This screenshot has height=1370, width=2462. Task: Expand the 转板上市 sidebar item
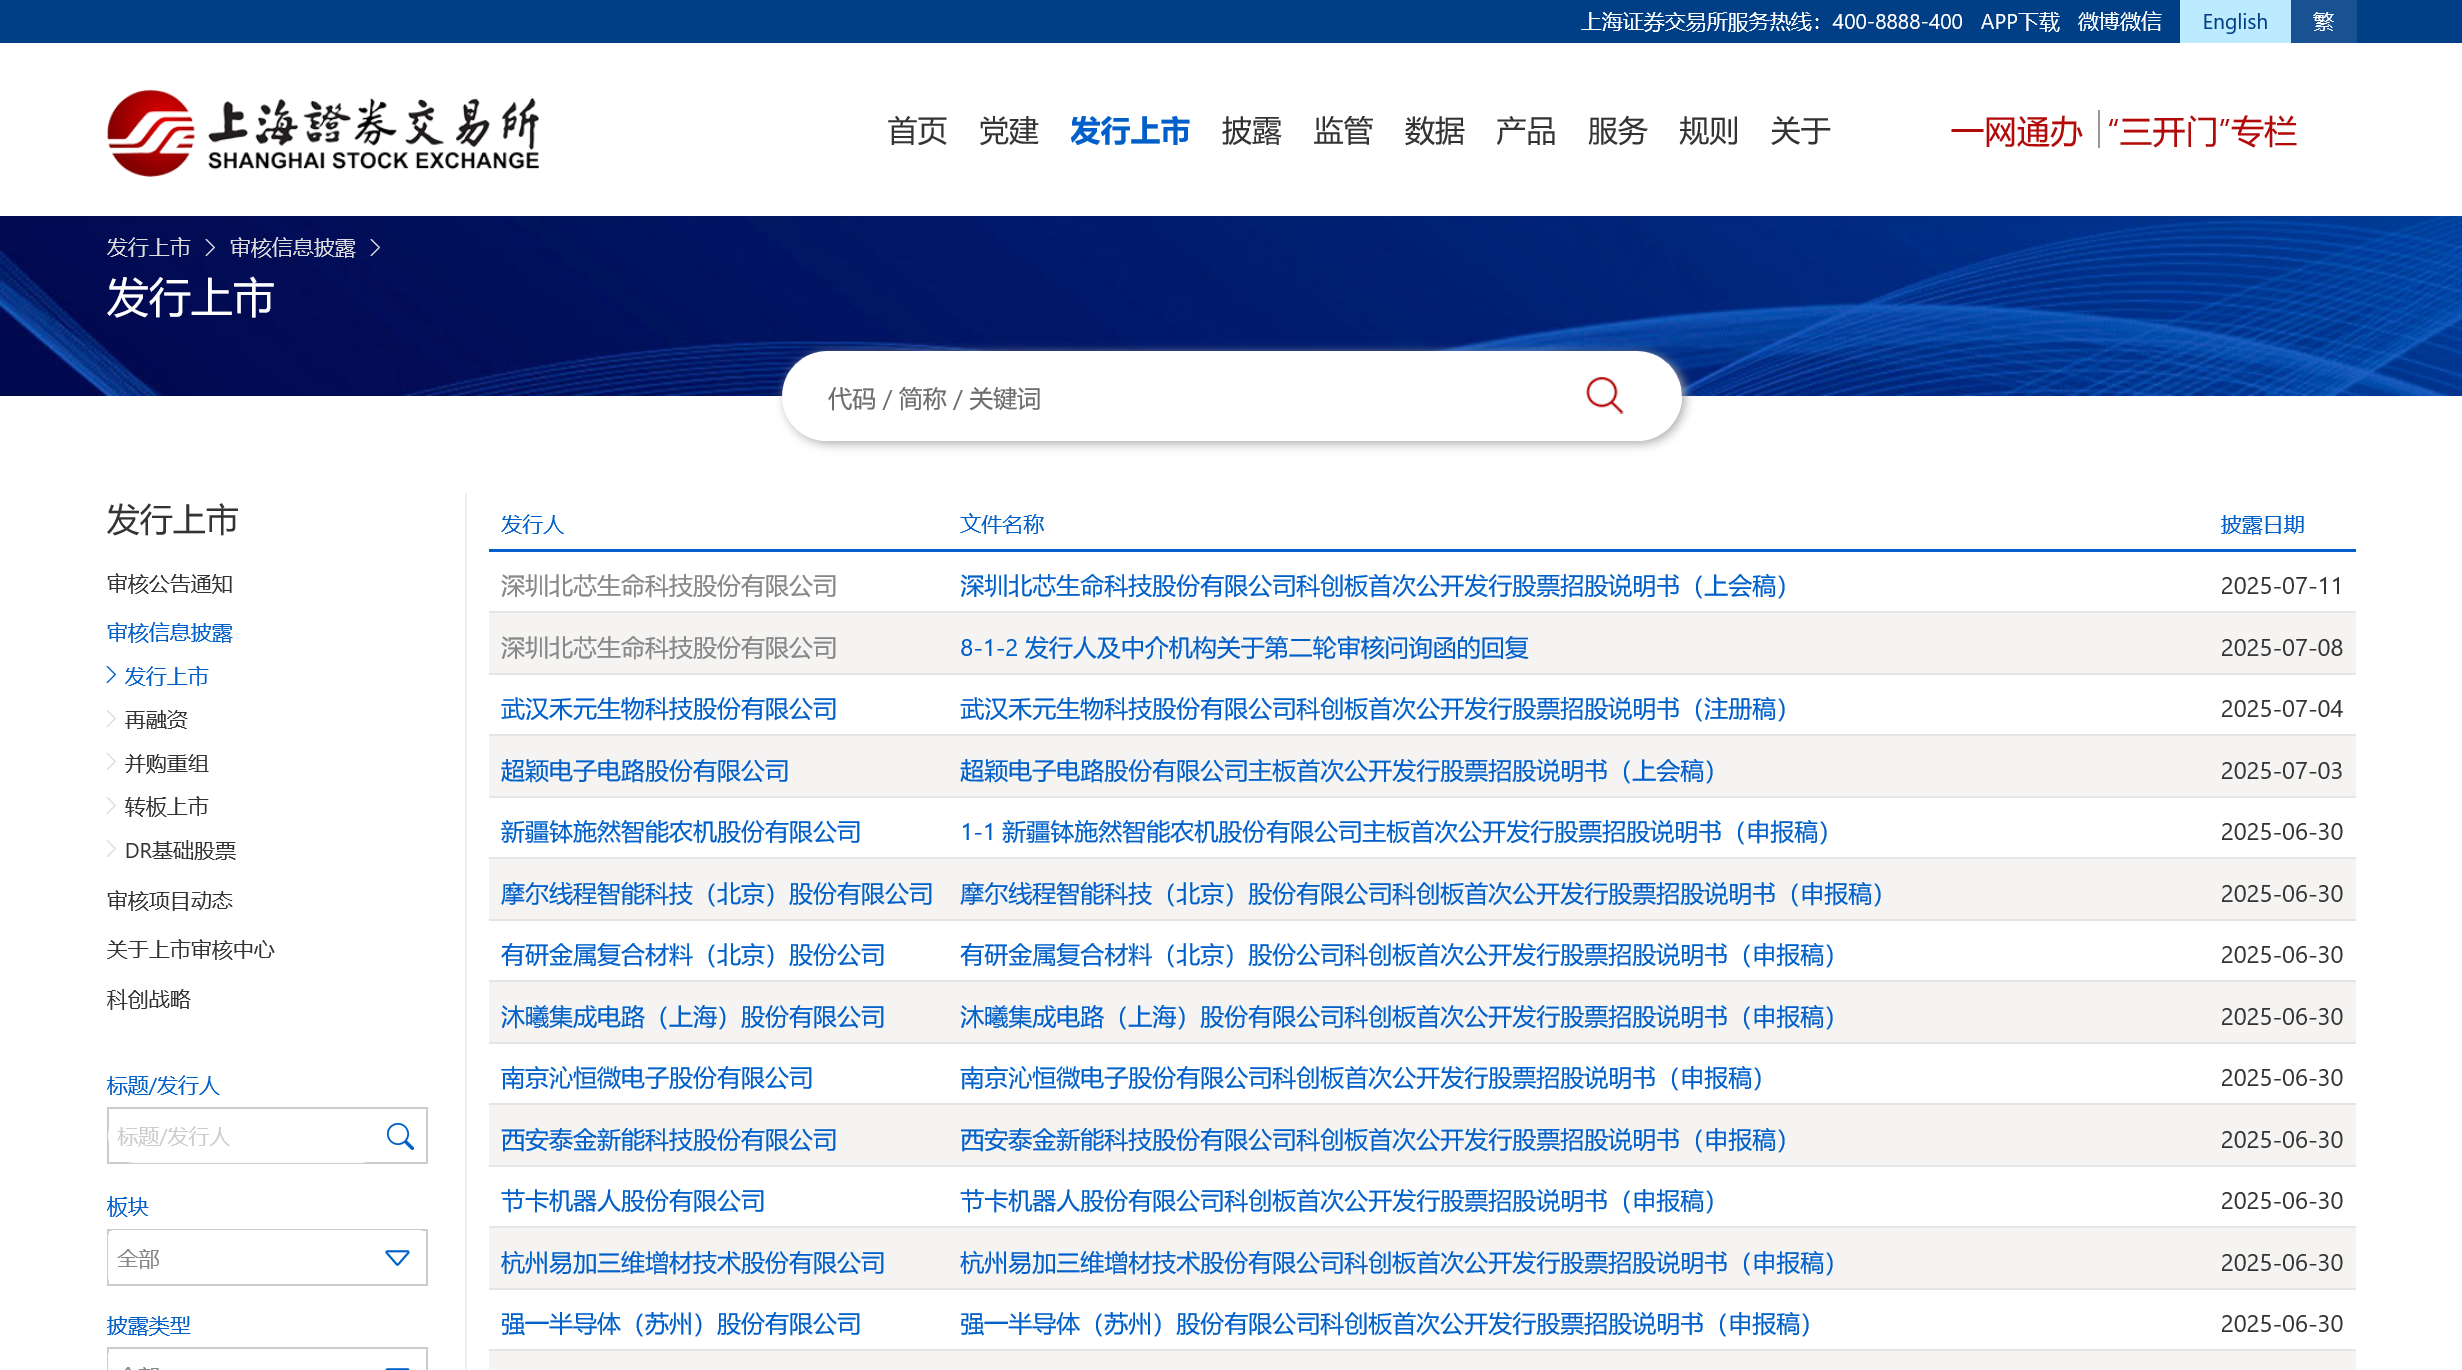pos(166,807)
